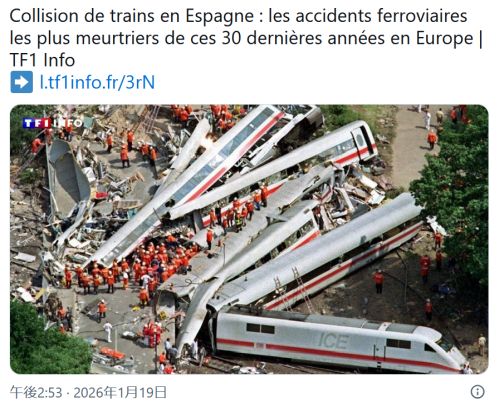Image resolution: width=500 pixels, height=402 pixels.
Task: Click the rescuers standing atop the wrecked carriage
Action: [x=238, y=208]
